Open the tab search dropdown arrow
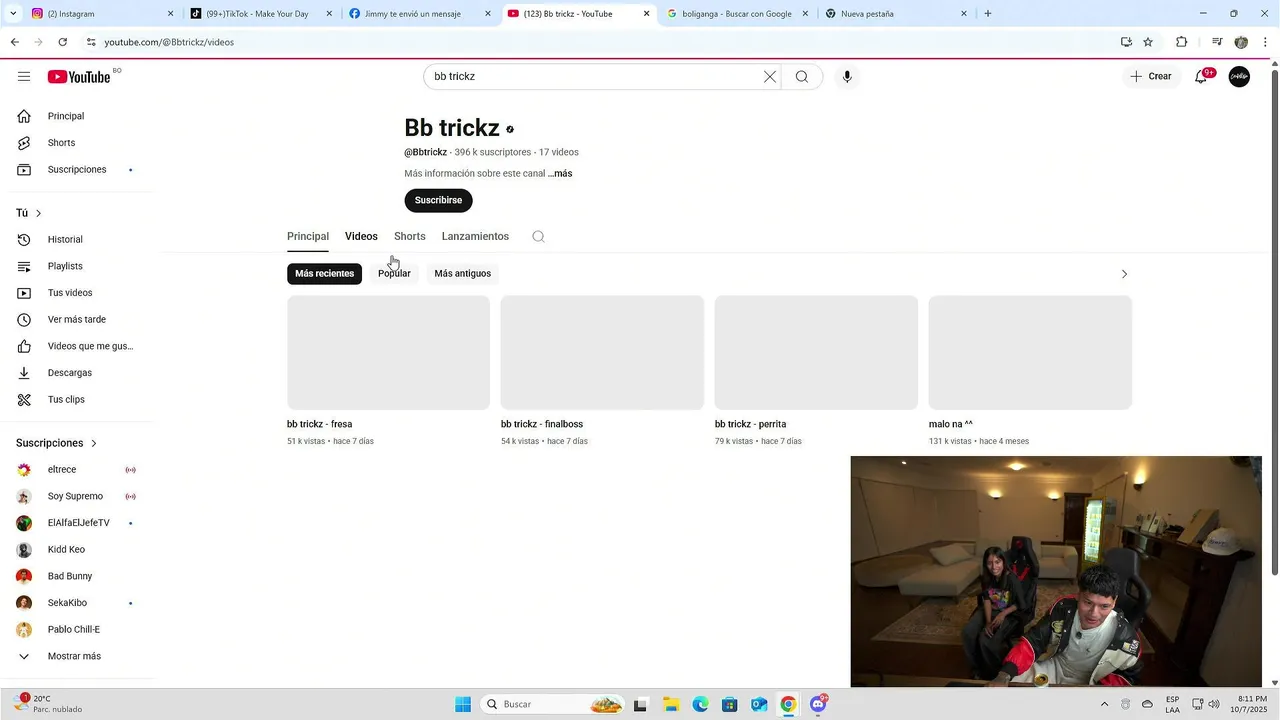Screen dimensions: 1280x720 13,14
